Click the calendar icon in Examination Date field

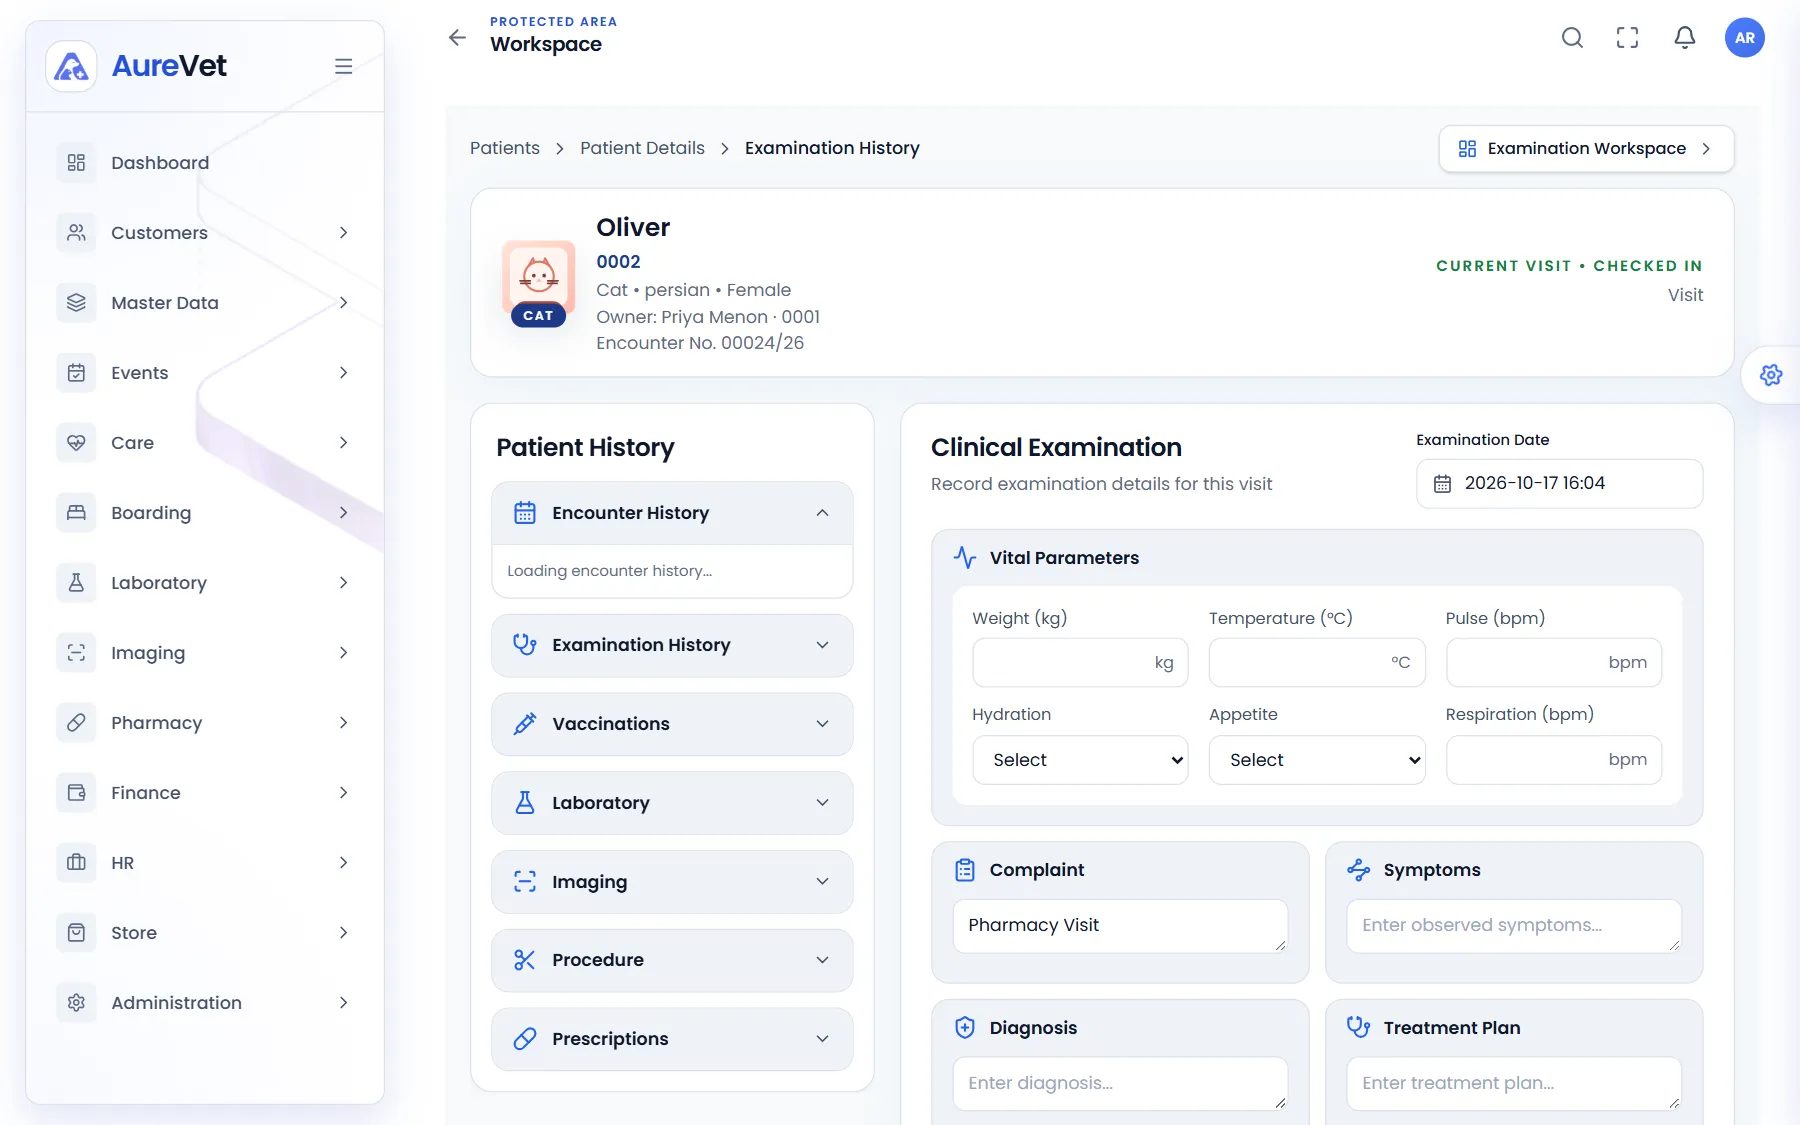pos(1442,484)
